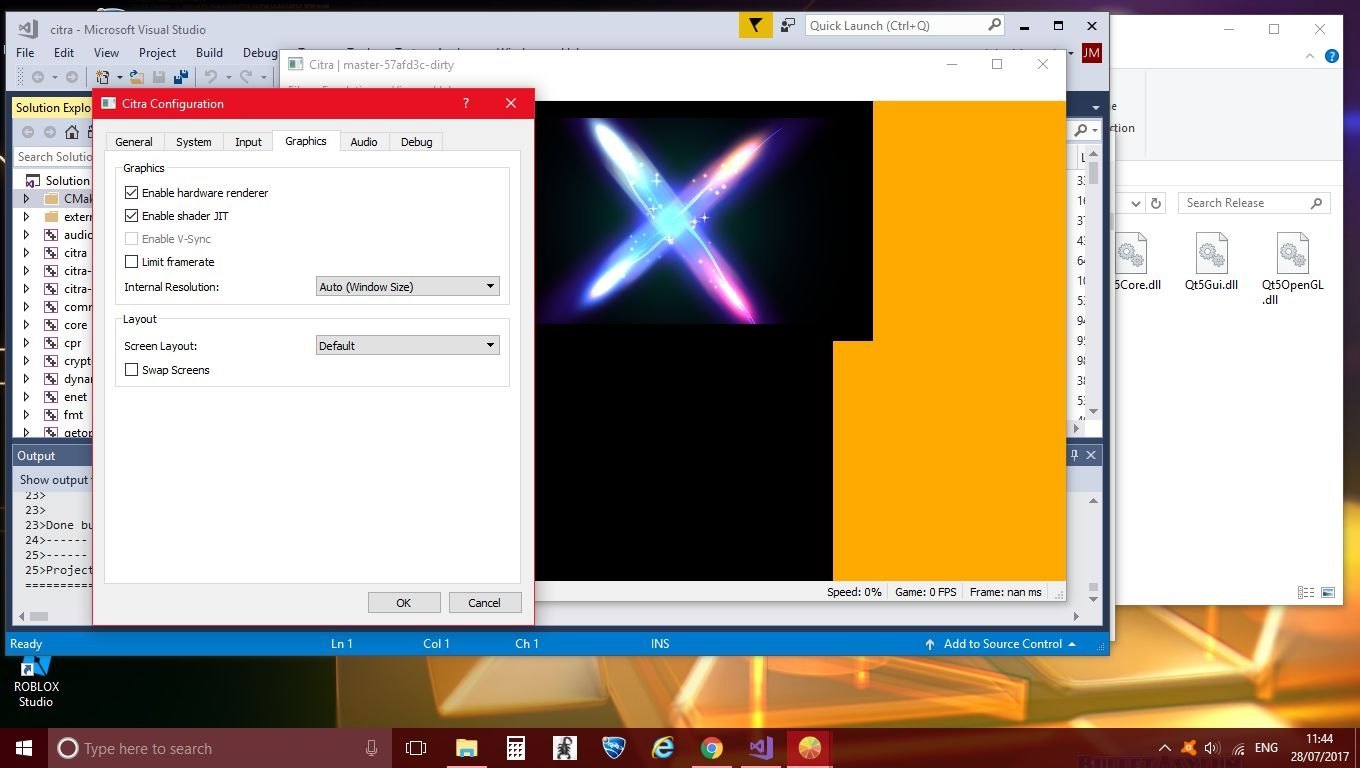Select the Qt5Gui.dll file icon
Screen dimensions: 1360x768
click(x=1211, y=253)
